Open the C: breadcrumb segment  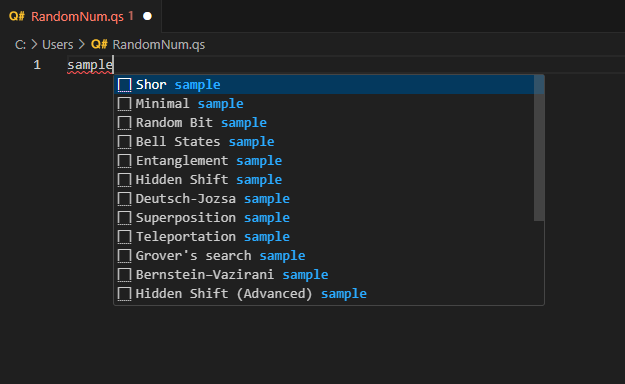click(x=20, y=45)
